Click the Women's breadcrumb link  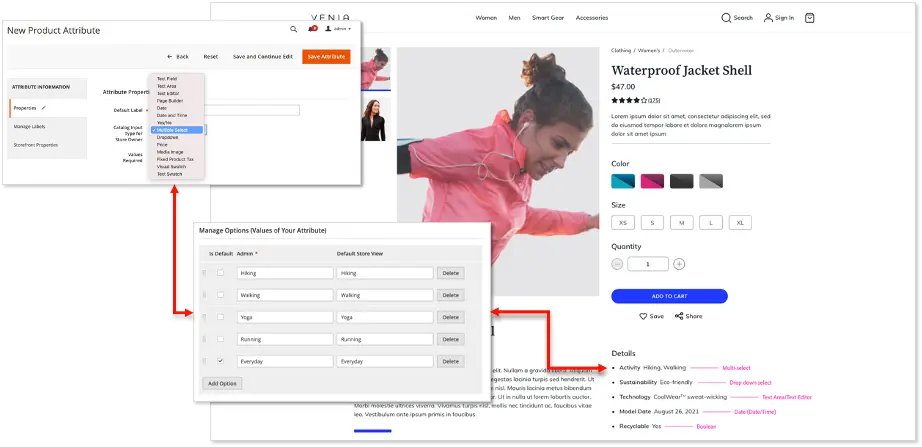pyautogui.click(x=649, y=51)
